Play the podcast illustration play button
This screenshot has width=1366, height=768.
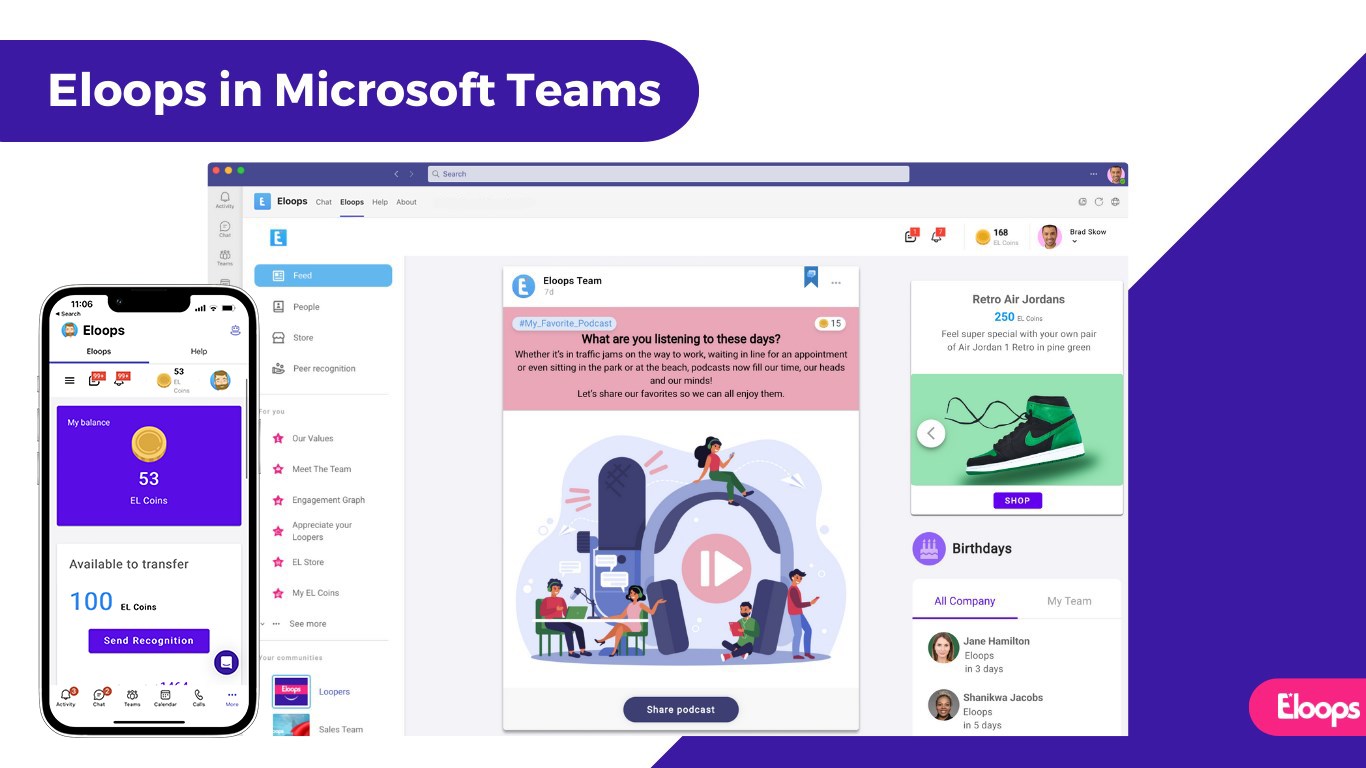tap(716, 568)
